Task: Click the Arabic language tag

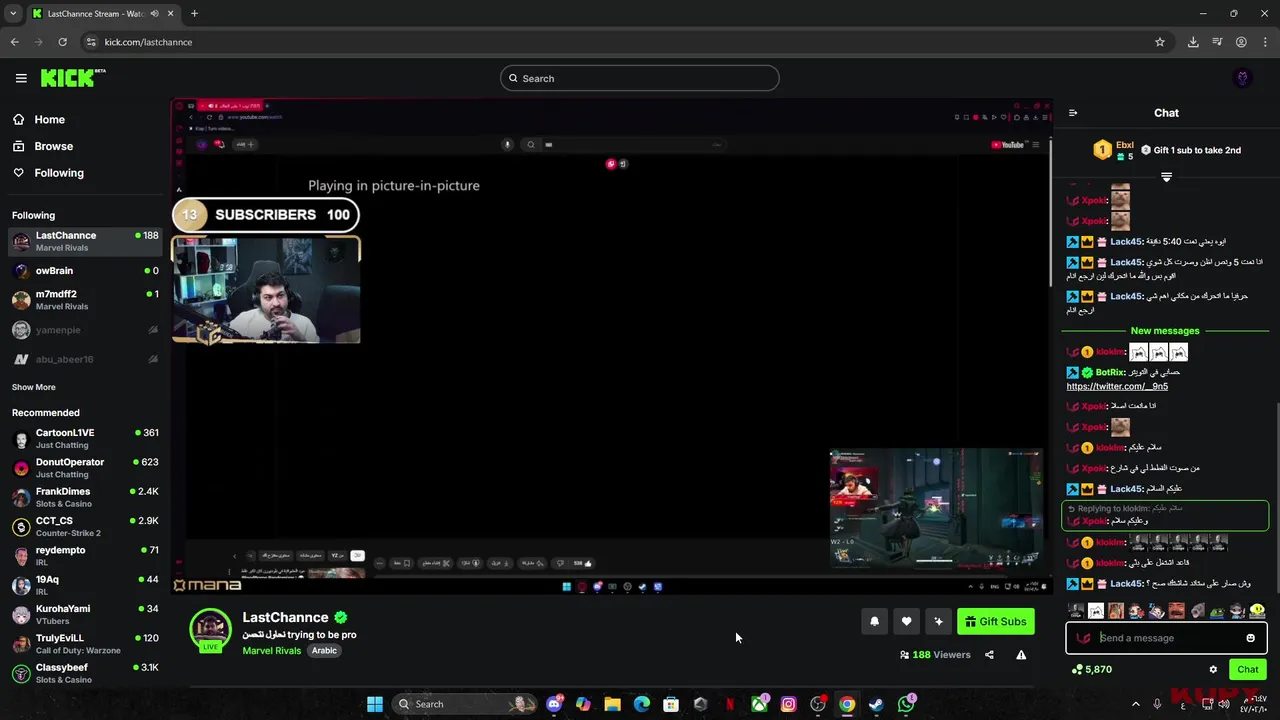Action: (x=324, y=651)
